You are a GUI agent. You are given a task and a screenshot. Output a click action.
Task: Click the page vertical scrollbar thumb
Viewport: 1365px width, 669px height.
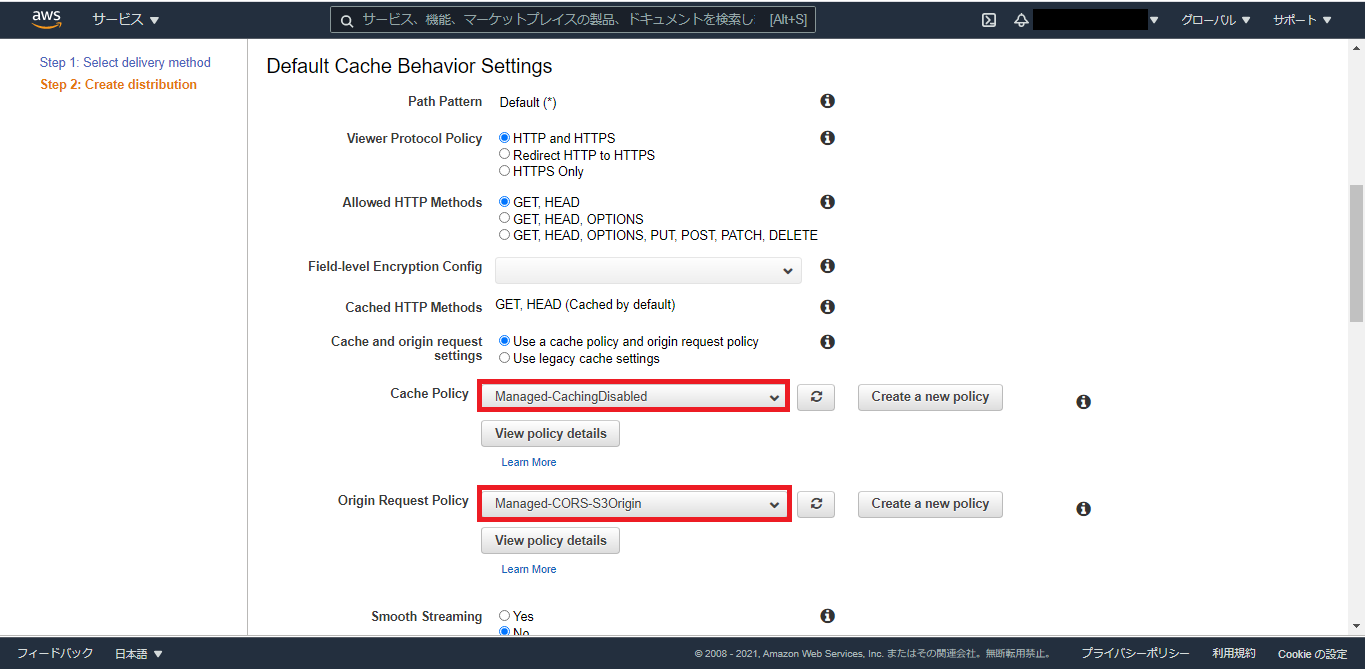[x=1356, y=253]
